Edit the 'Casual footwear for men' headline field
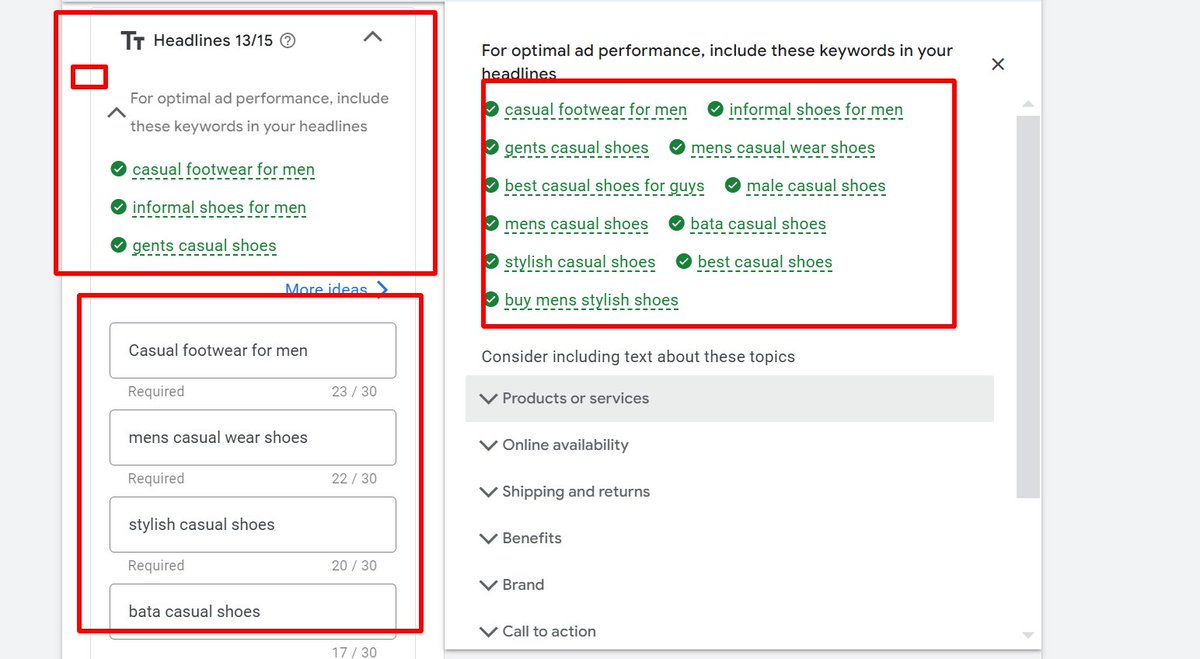 click(x=253, y=350)
